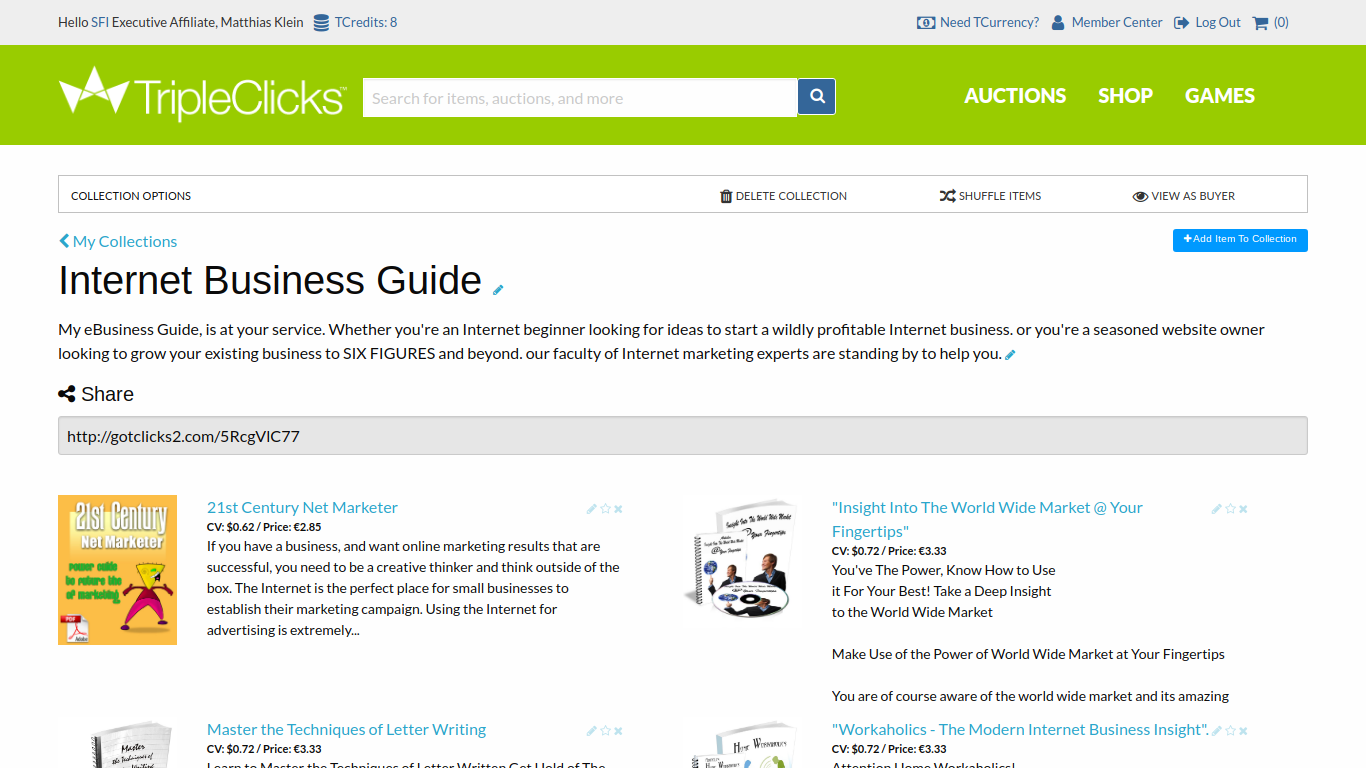
Task: Remove the 21st Century Net Marketer item
Action: coord(618,509)
